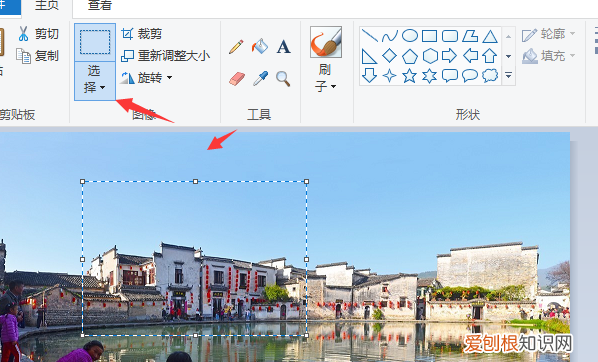Image resolution: width=598 pixels, height=362 pixels.
Task: Select the Six-point star shape
Action: pos(430,76)
